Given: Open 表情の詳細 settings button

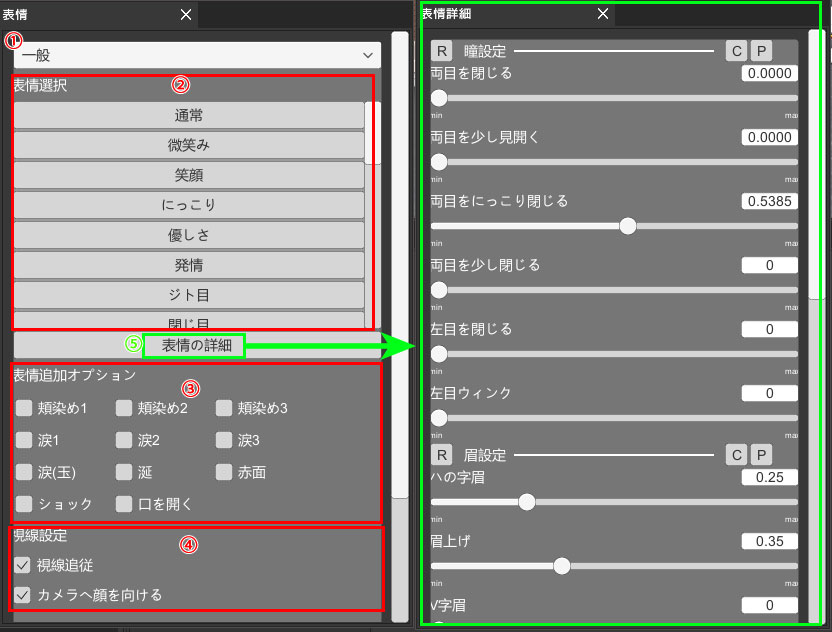Looking at the screenshot, I should click(x=196, y=346).
